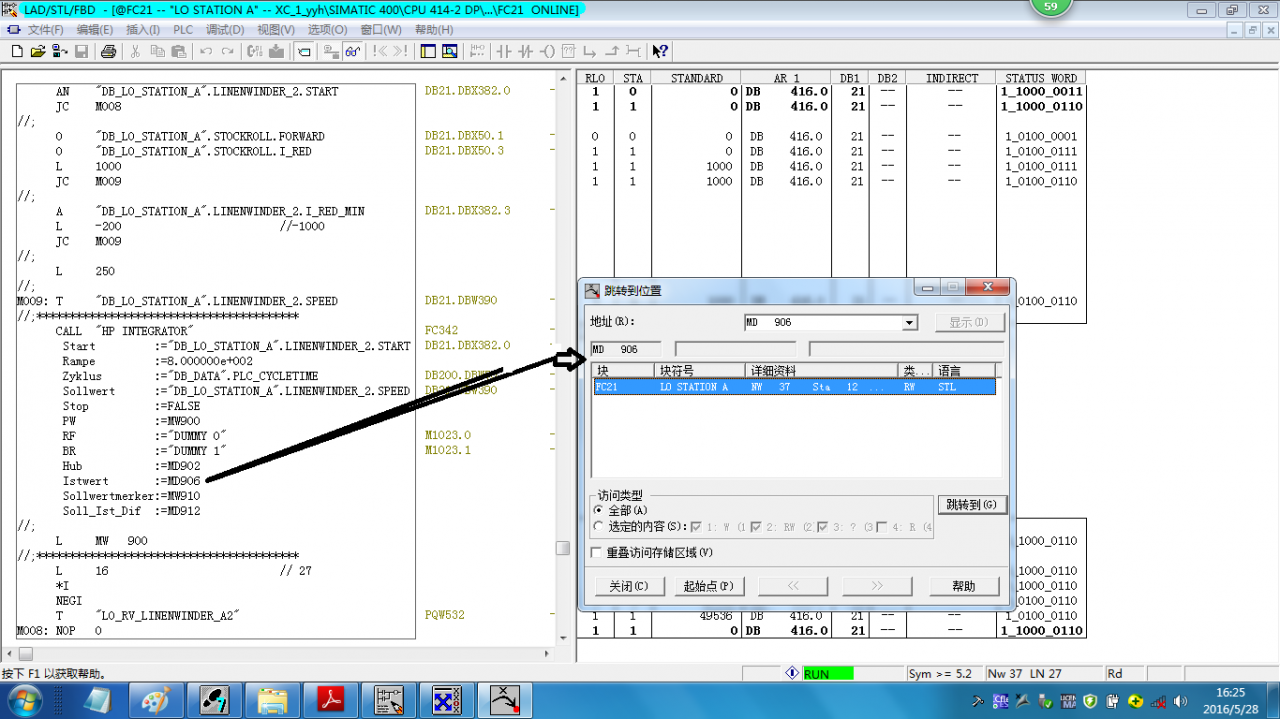Click the 语言 column header
1280x719 pixels.
pyautogui.click(x=965, y=371)
